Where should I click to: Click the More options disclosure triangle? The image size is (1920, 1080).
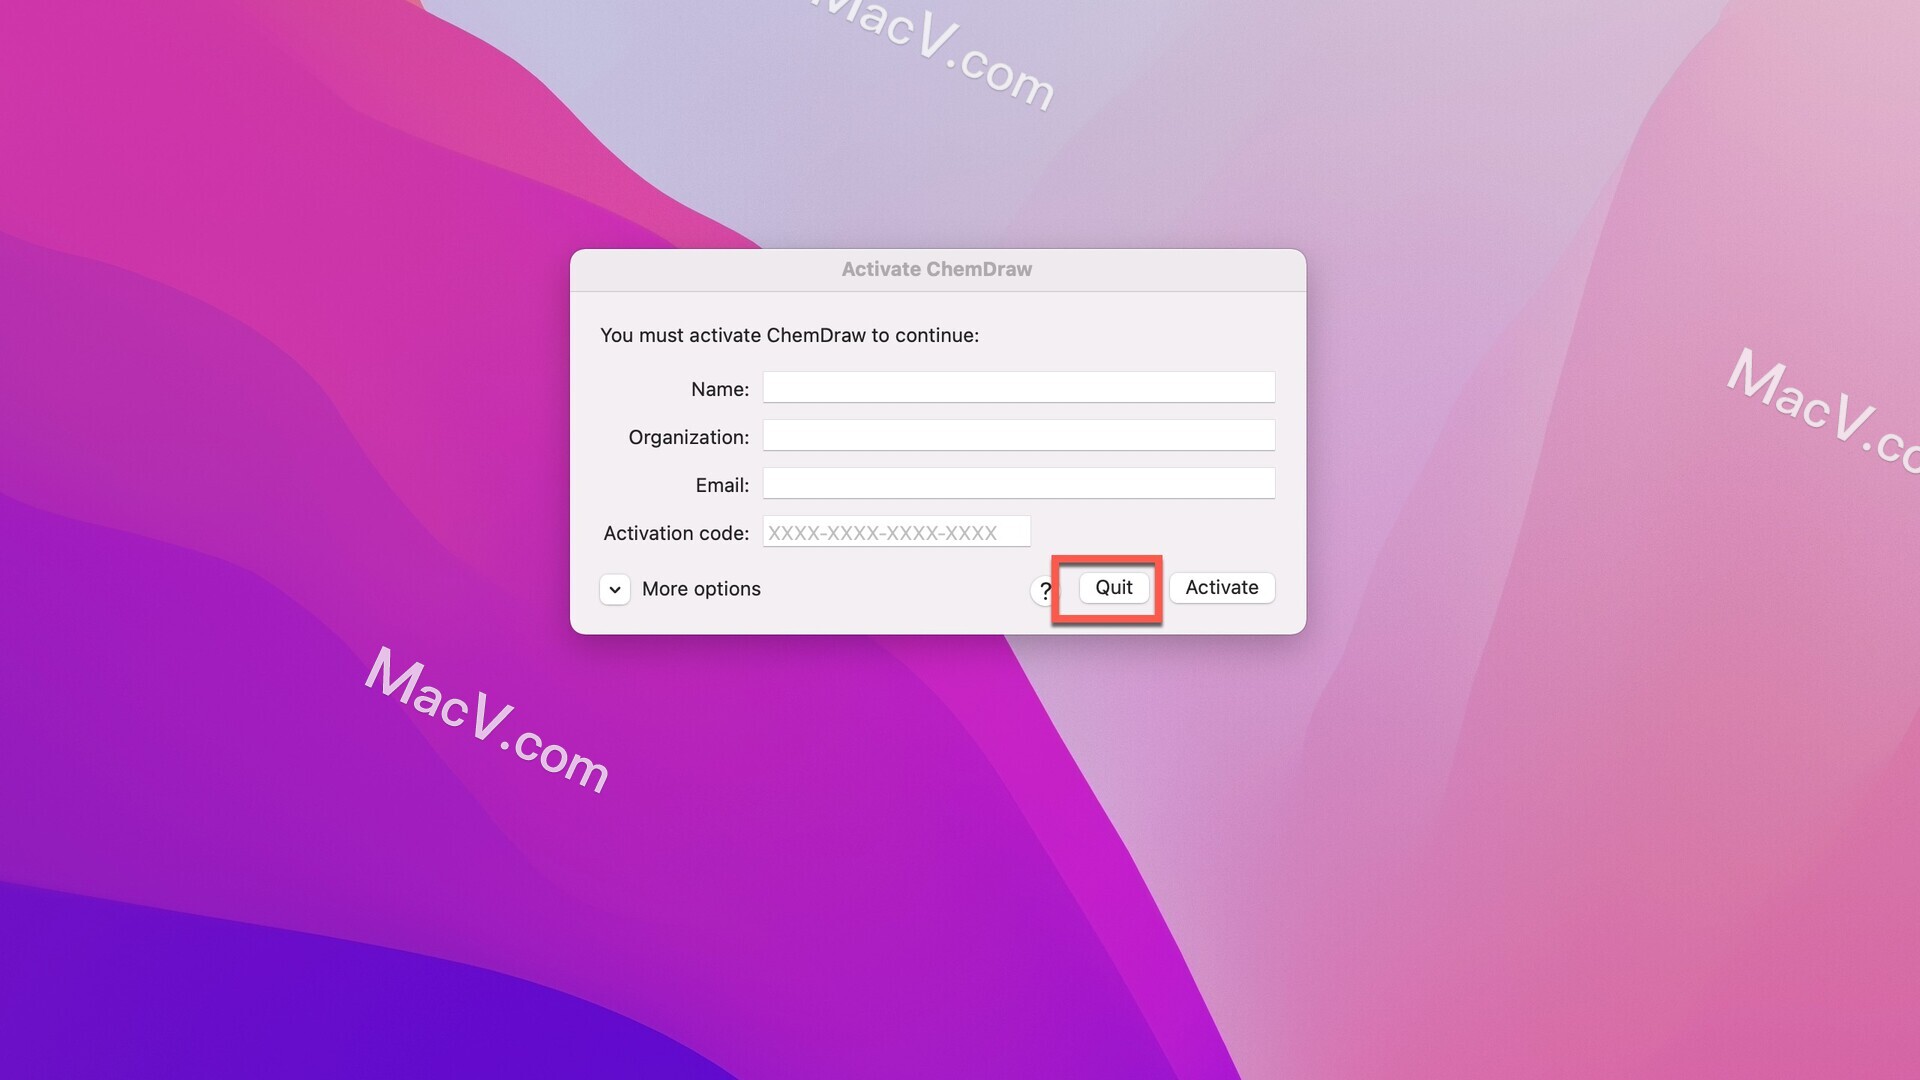tap(615, 588)
